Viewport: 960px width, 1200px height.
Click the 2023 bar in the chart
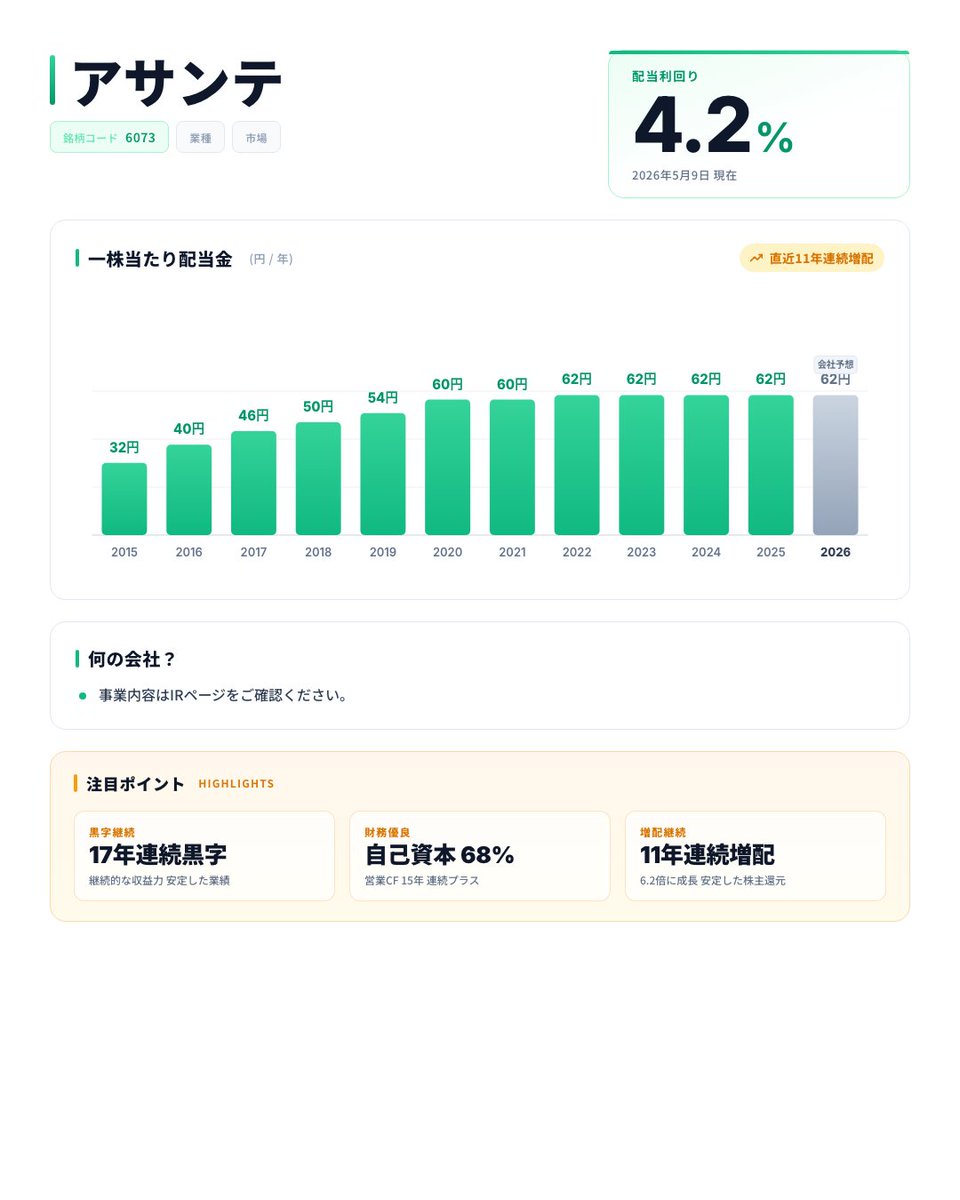point(641,465)
